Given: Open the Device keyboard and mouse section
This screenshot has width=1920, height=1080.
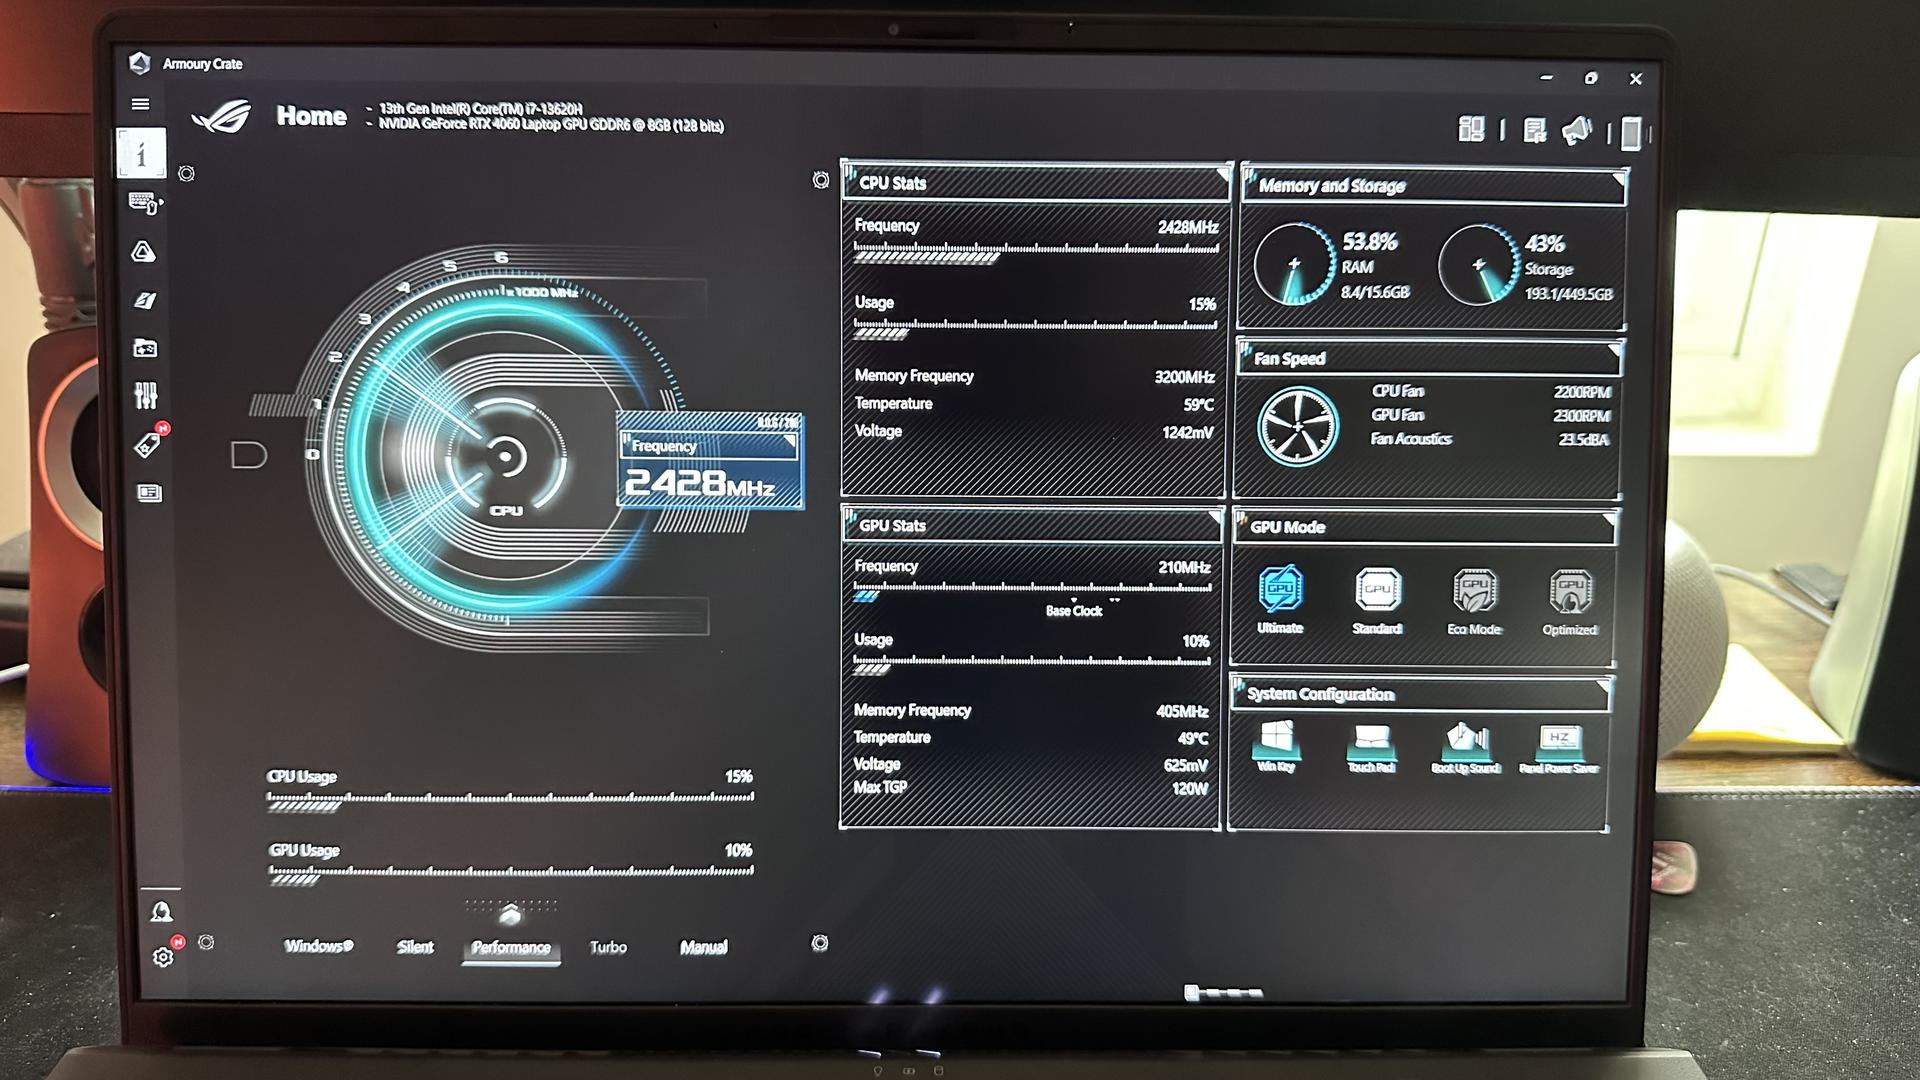Looking at the screenshot, I should [146, 203].
